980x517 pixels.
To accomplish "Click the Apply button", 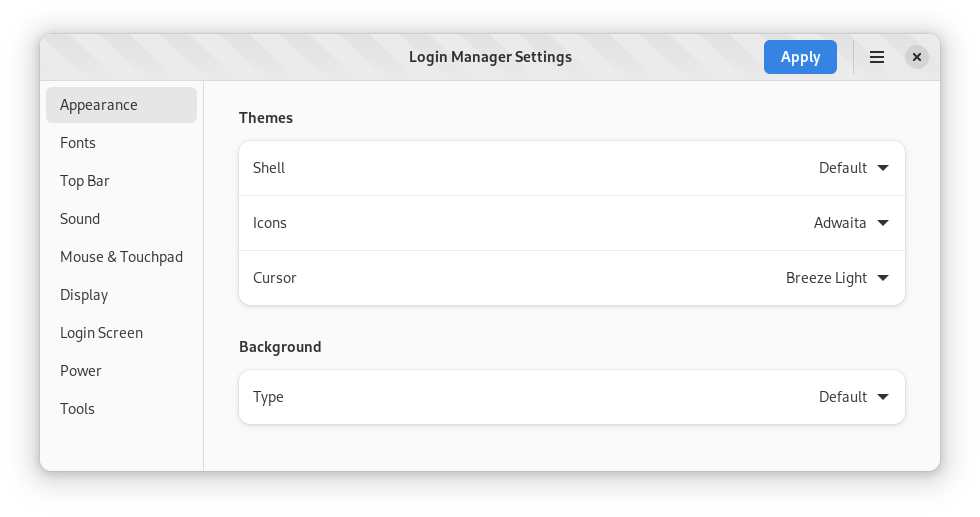I will click(x=800, y=57).
